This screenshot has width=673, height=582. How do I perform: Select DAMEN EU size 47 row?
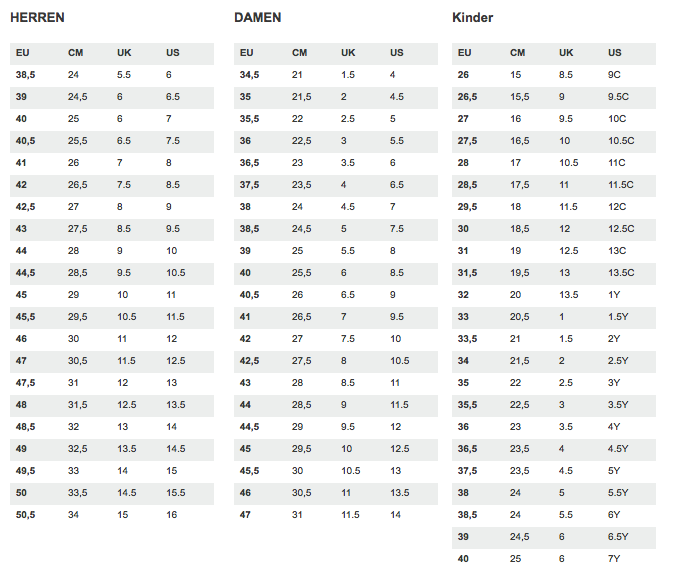coord(336,515)
